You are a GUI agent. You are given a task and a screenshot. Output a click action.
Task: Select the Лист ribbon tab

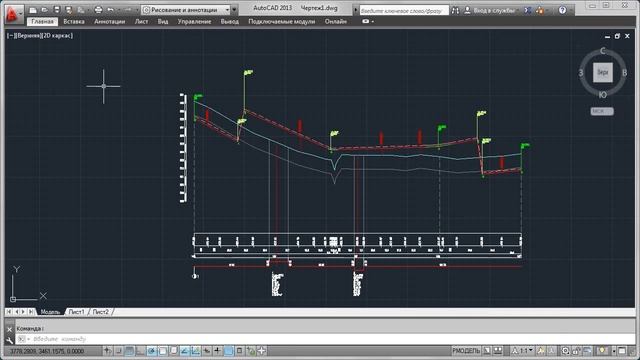tap(141, 22)
